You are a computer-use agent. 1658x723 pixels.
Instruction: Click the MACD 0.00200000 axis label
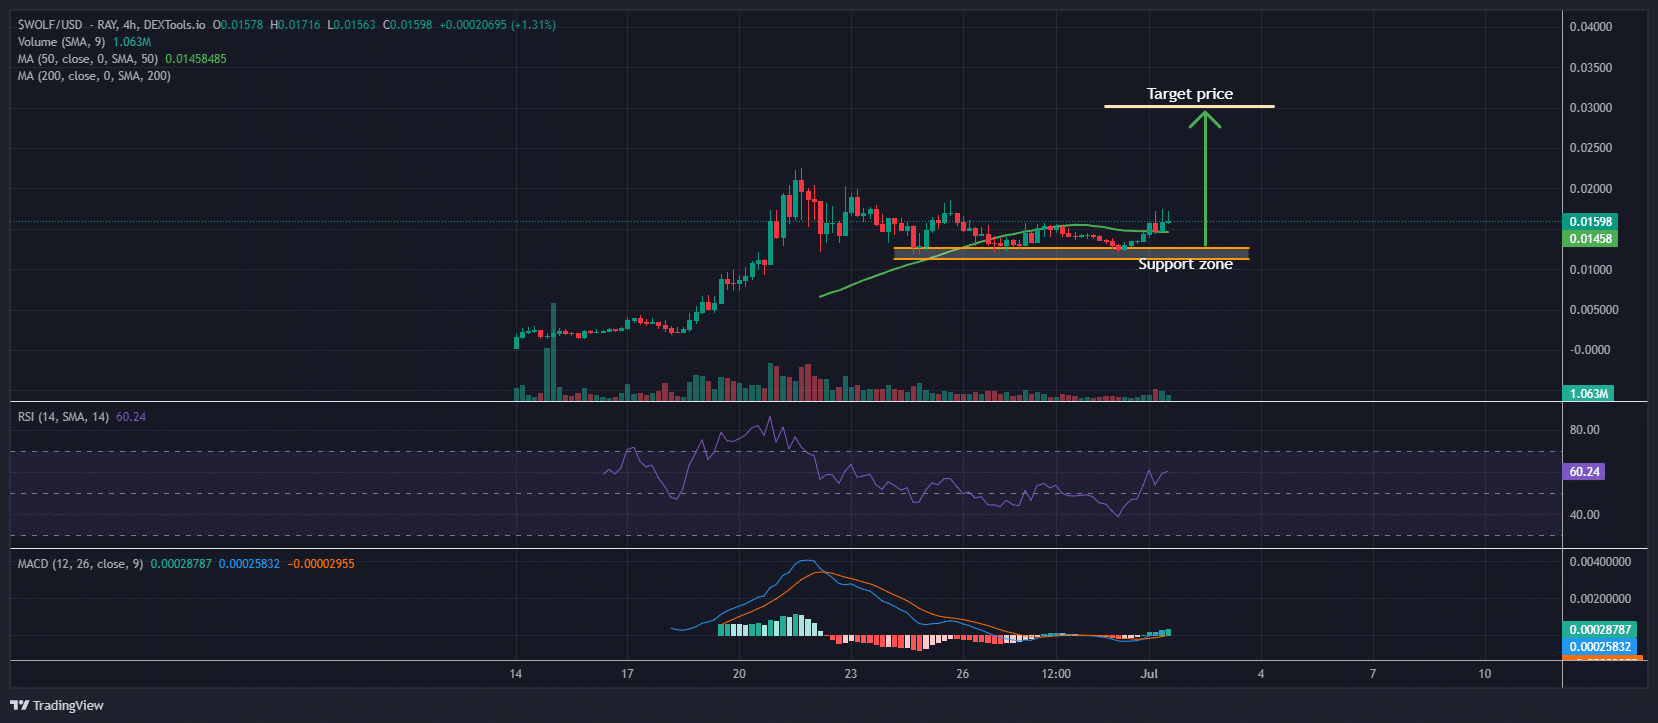click(1600, 599)
